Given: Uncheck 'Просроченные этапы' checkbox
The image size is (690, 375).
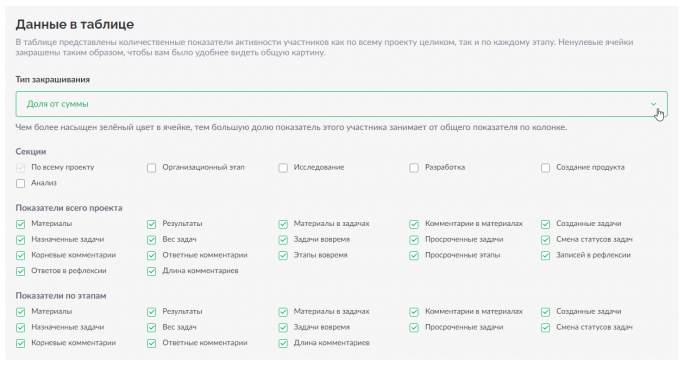Looking at the screenshot, I should point(414,256).
